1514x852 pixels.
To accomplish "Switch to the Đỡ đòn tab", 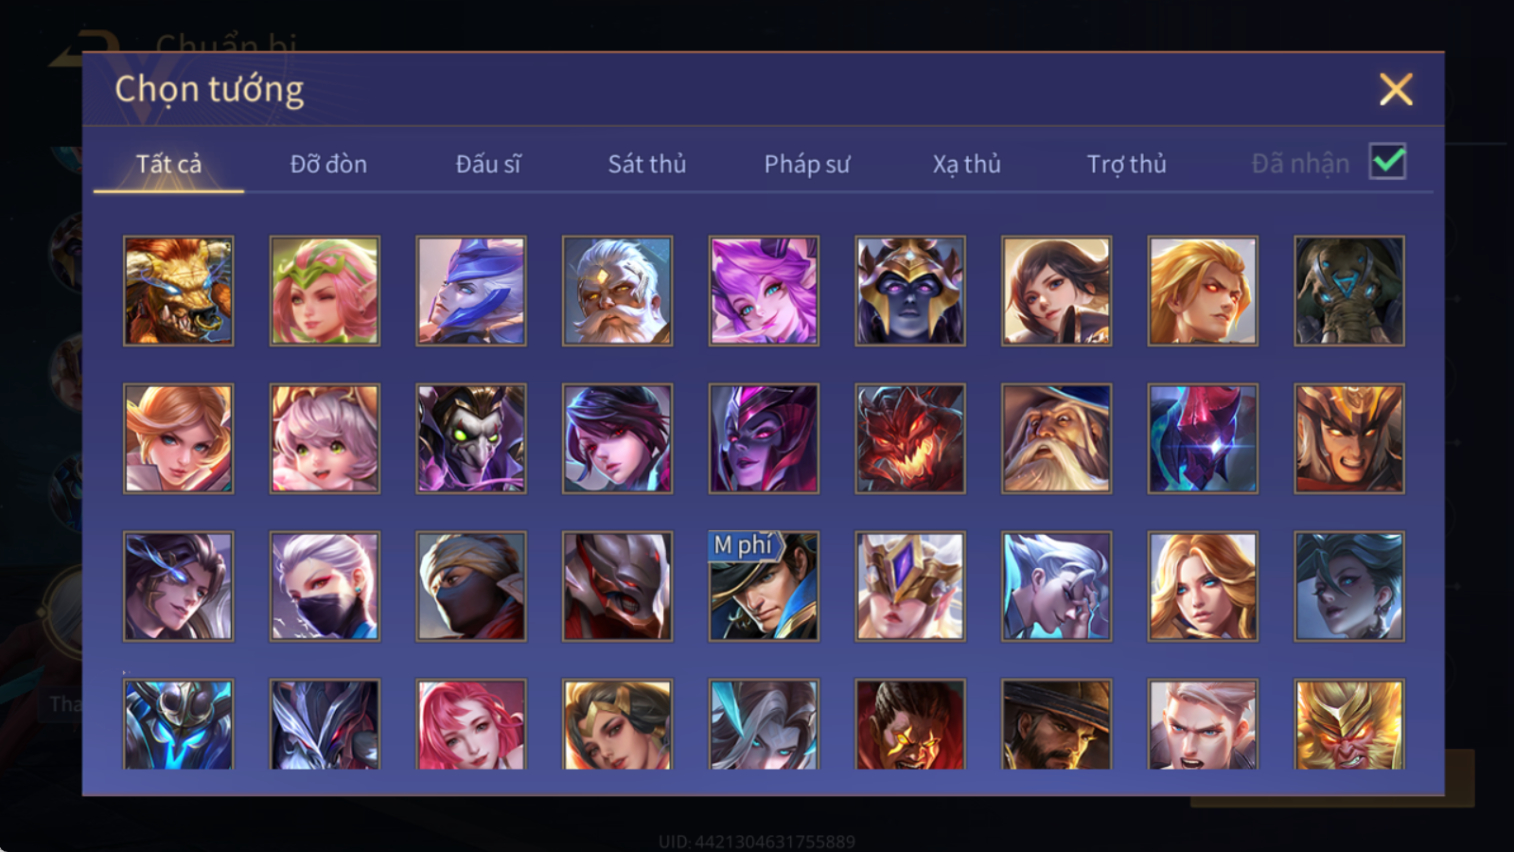I will (x=328, y=164).
